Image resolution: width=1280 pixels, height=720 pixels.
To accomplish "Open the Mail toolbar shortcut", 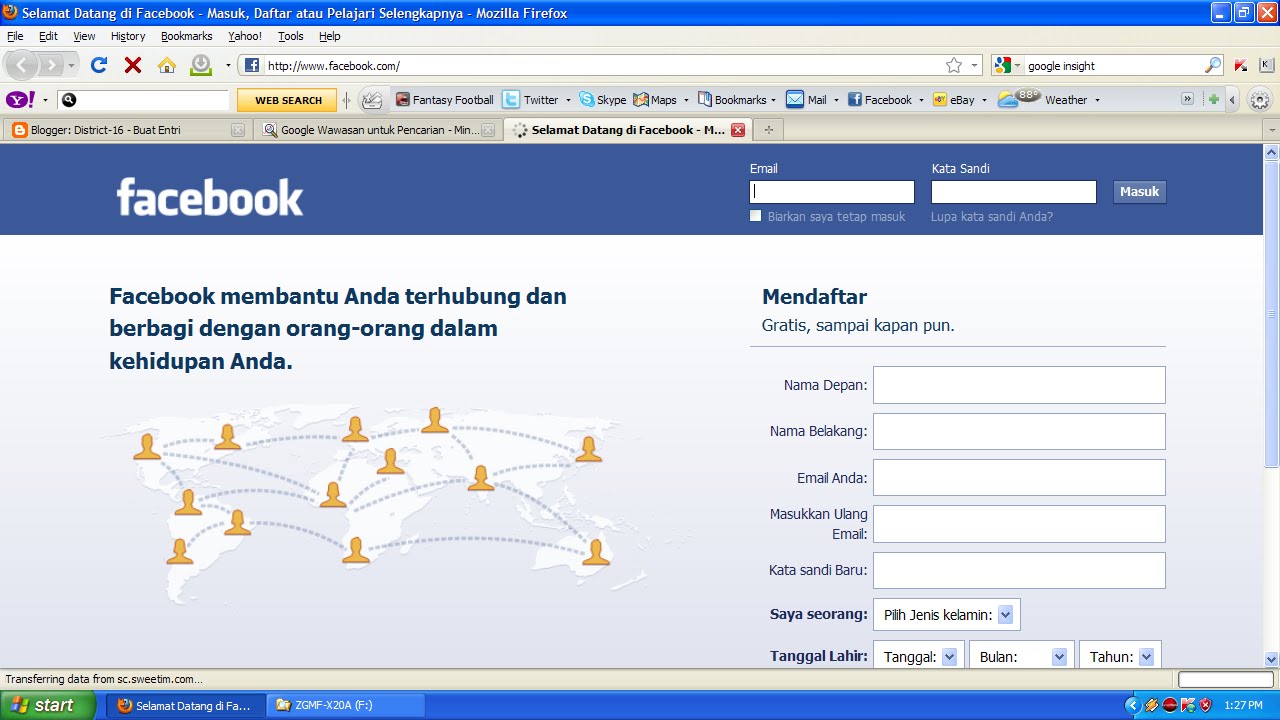I will coord(807,99).
